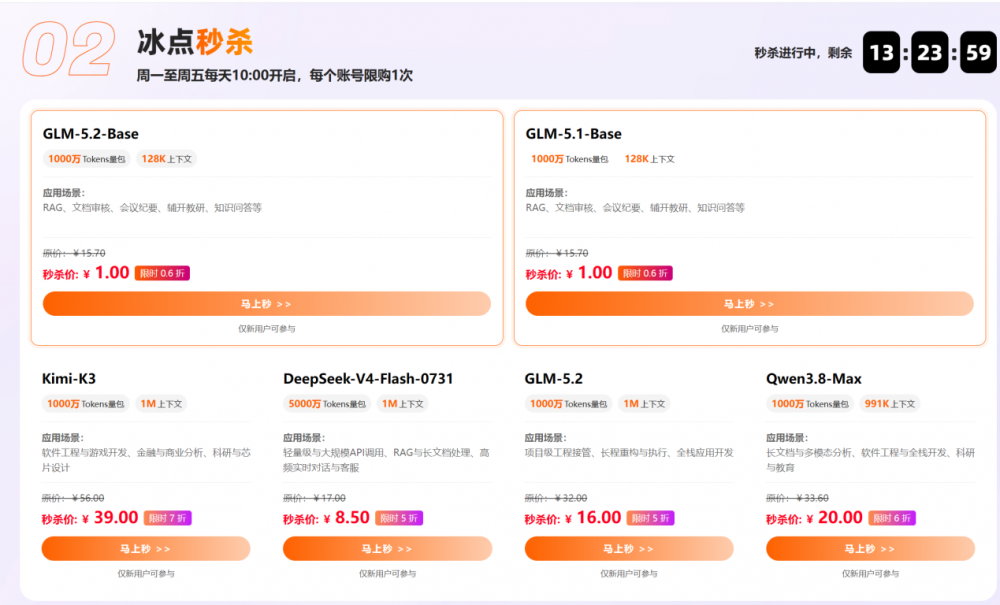Click 马上秒 button under Qwen3.8-Max
1000x605 pixels.
coord(871,548)
